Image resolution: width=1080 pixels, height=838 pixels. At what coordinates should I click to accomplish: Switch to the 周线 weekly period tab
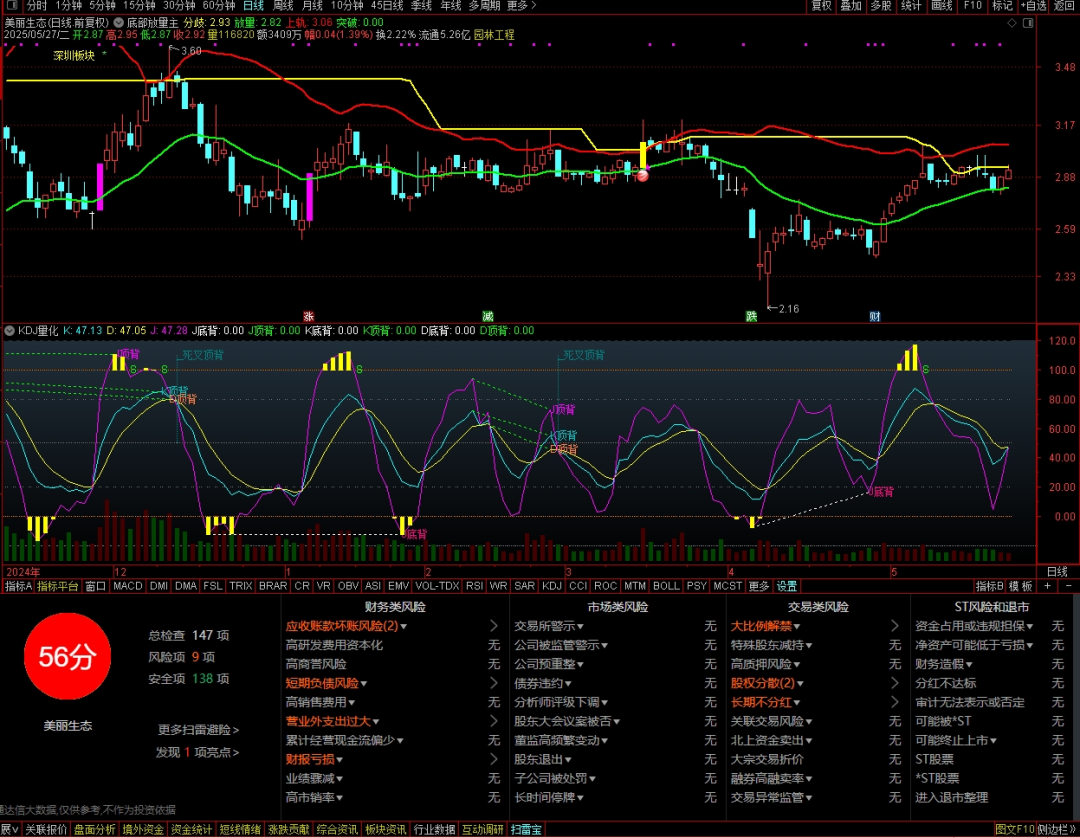pos(283,6)
